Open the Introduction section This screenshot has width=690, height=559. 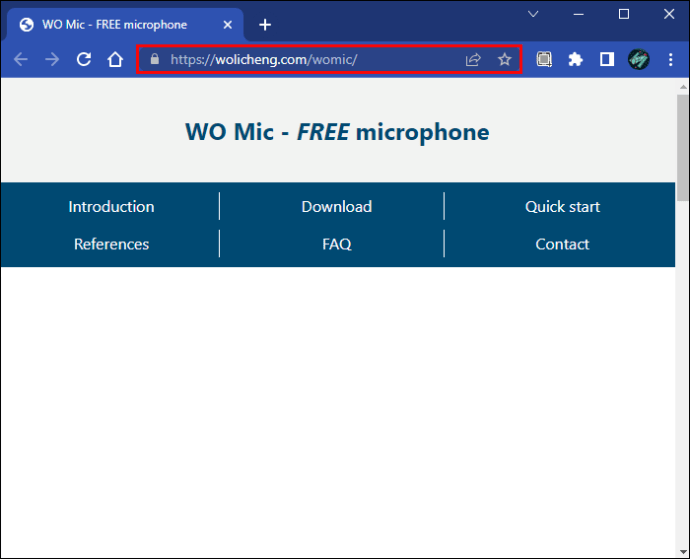click(x=111, y=206)
